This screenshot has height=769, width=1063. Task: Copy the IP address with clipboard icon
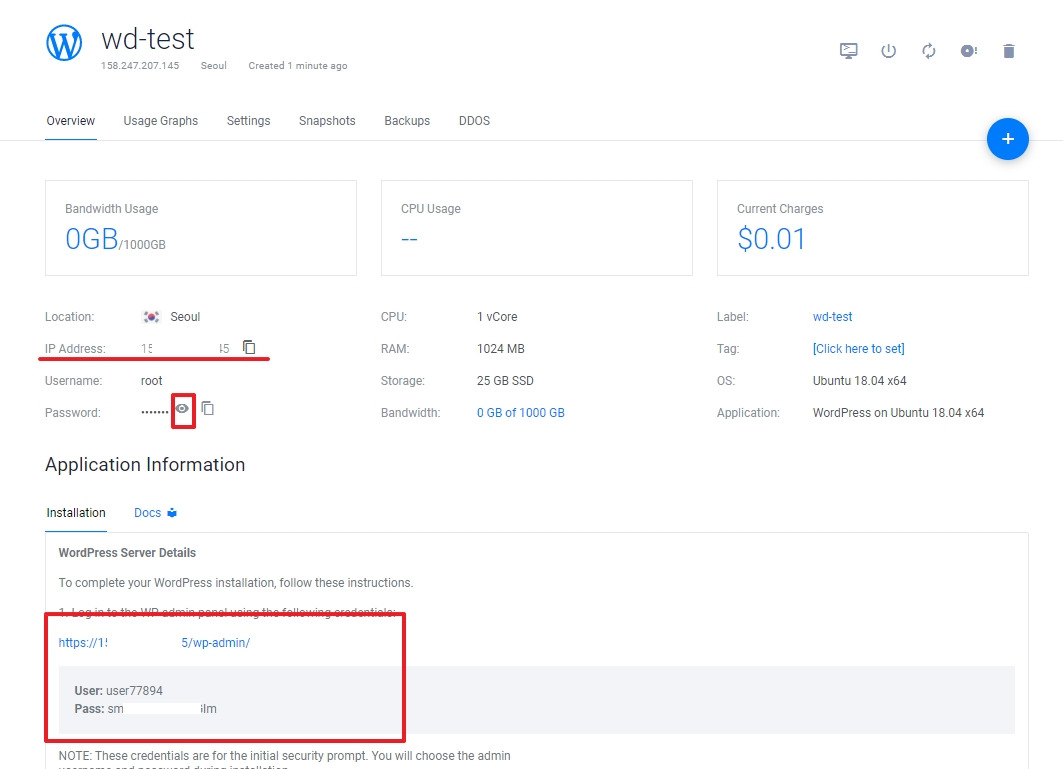[x=249, y=347]
